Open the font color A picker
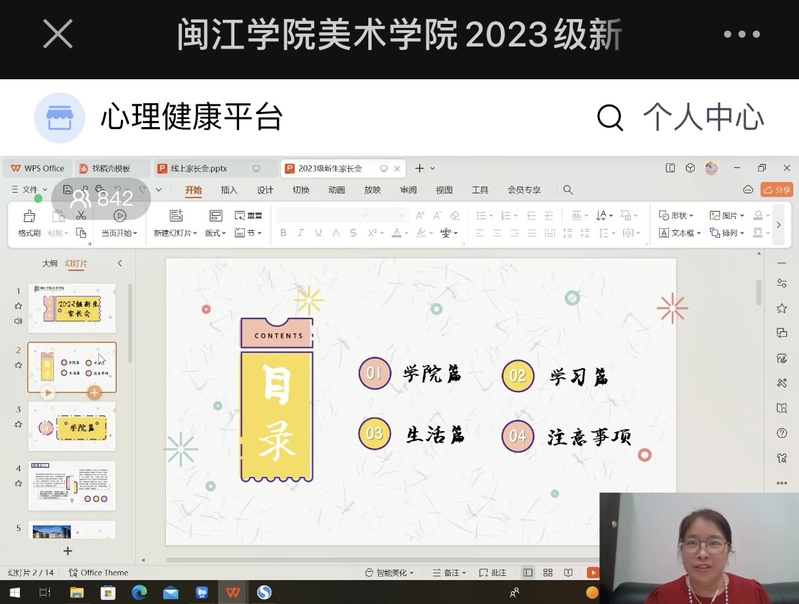The height and width of the screenshot is (604, 799). (396, 233)
